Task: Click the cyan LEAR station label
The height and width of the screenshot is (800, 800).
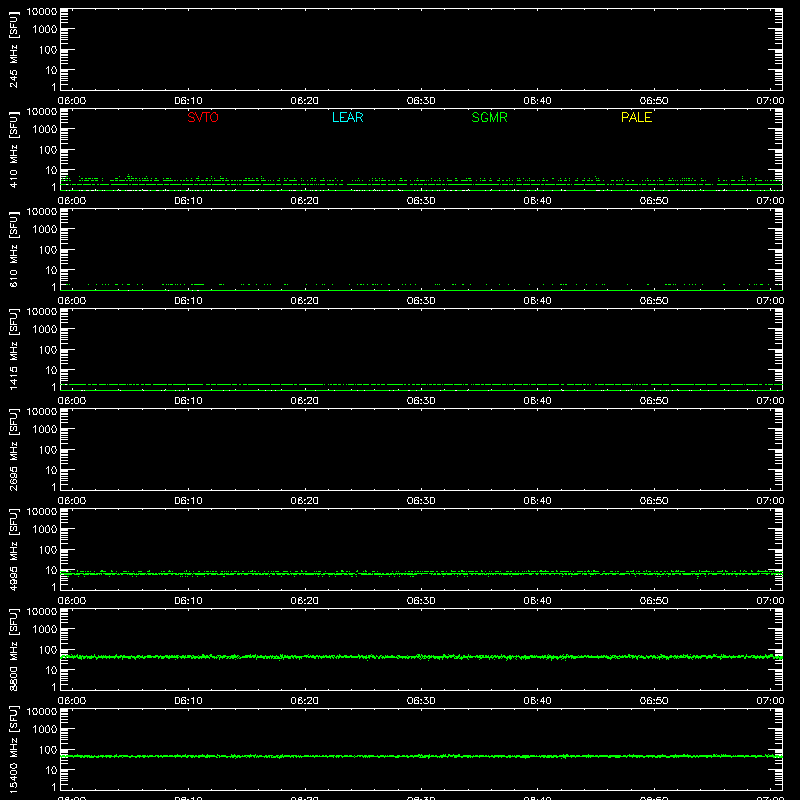Action: [x=347, y=117]
